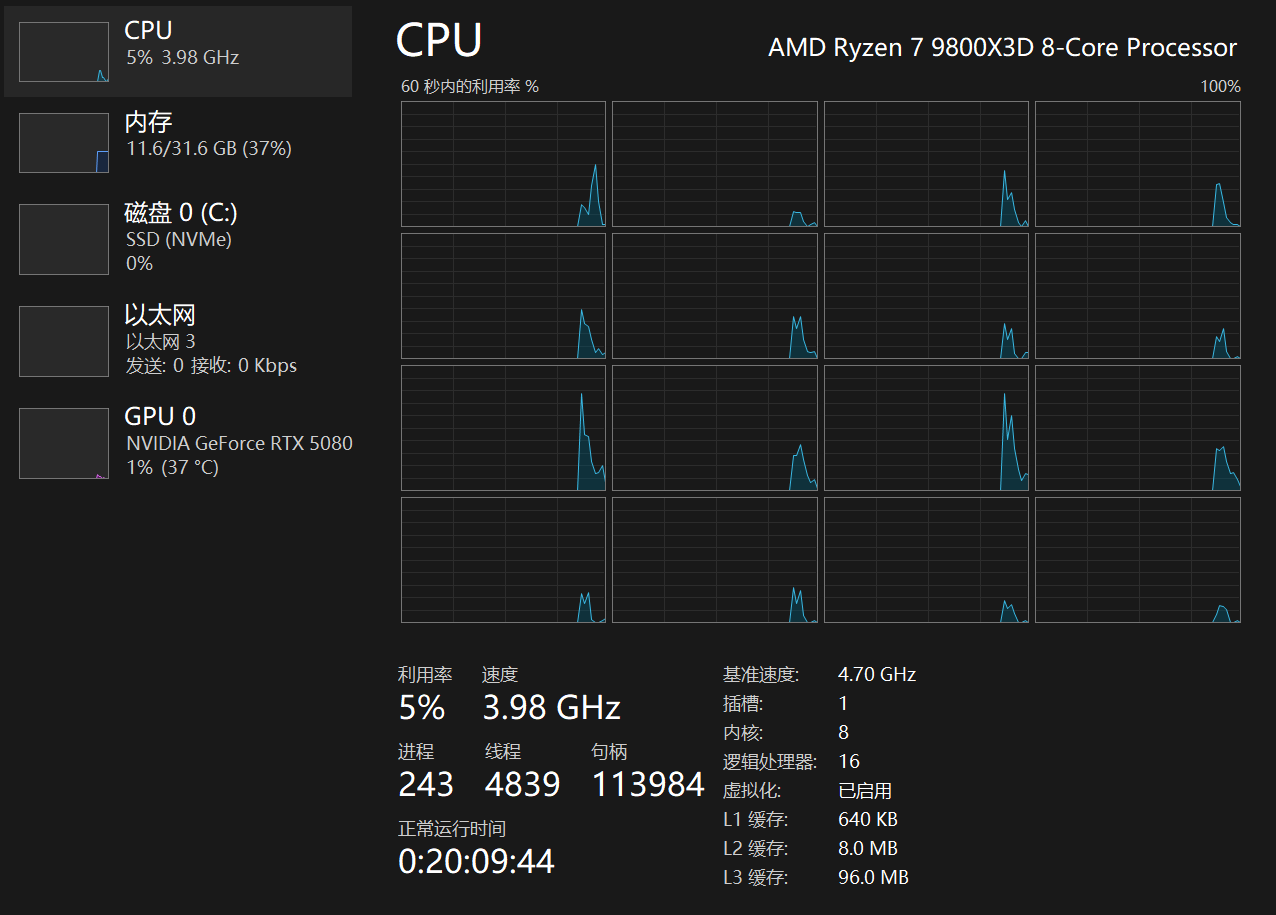
Task: Click the 正常运行时间 value 0:20:09:44
Action: (x=476, y=861)
